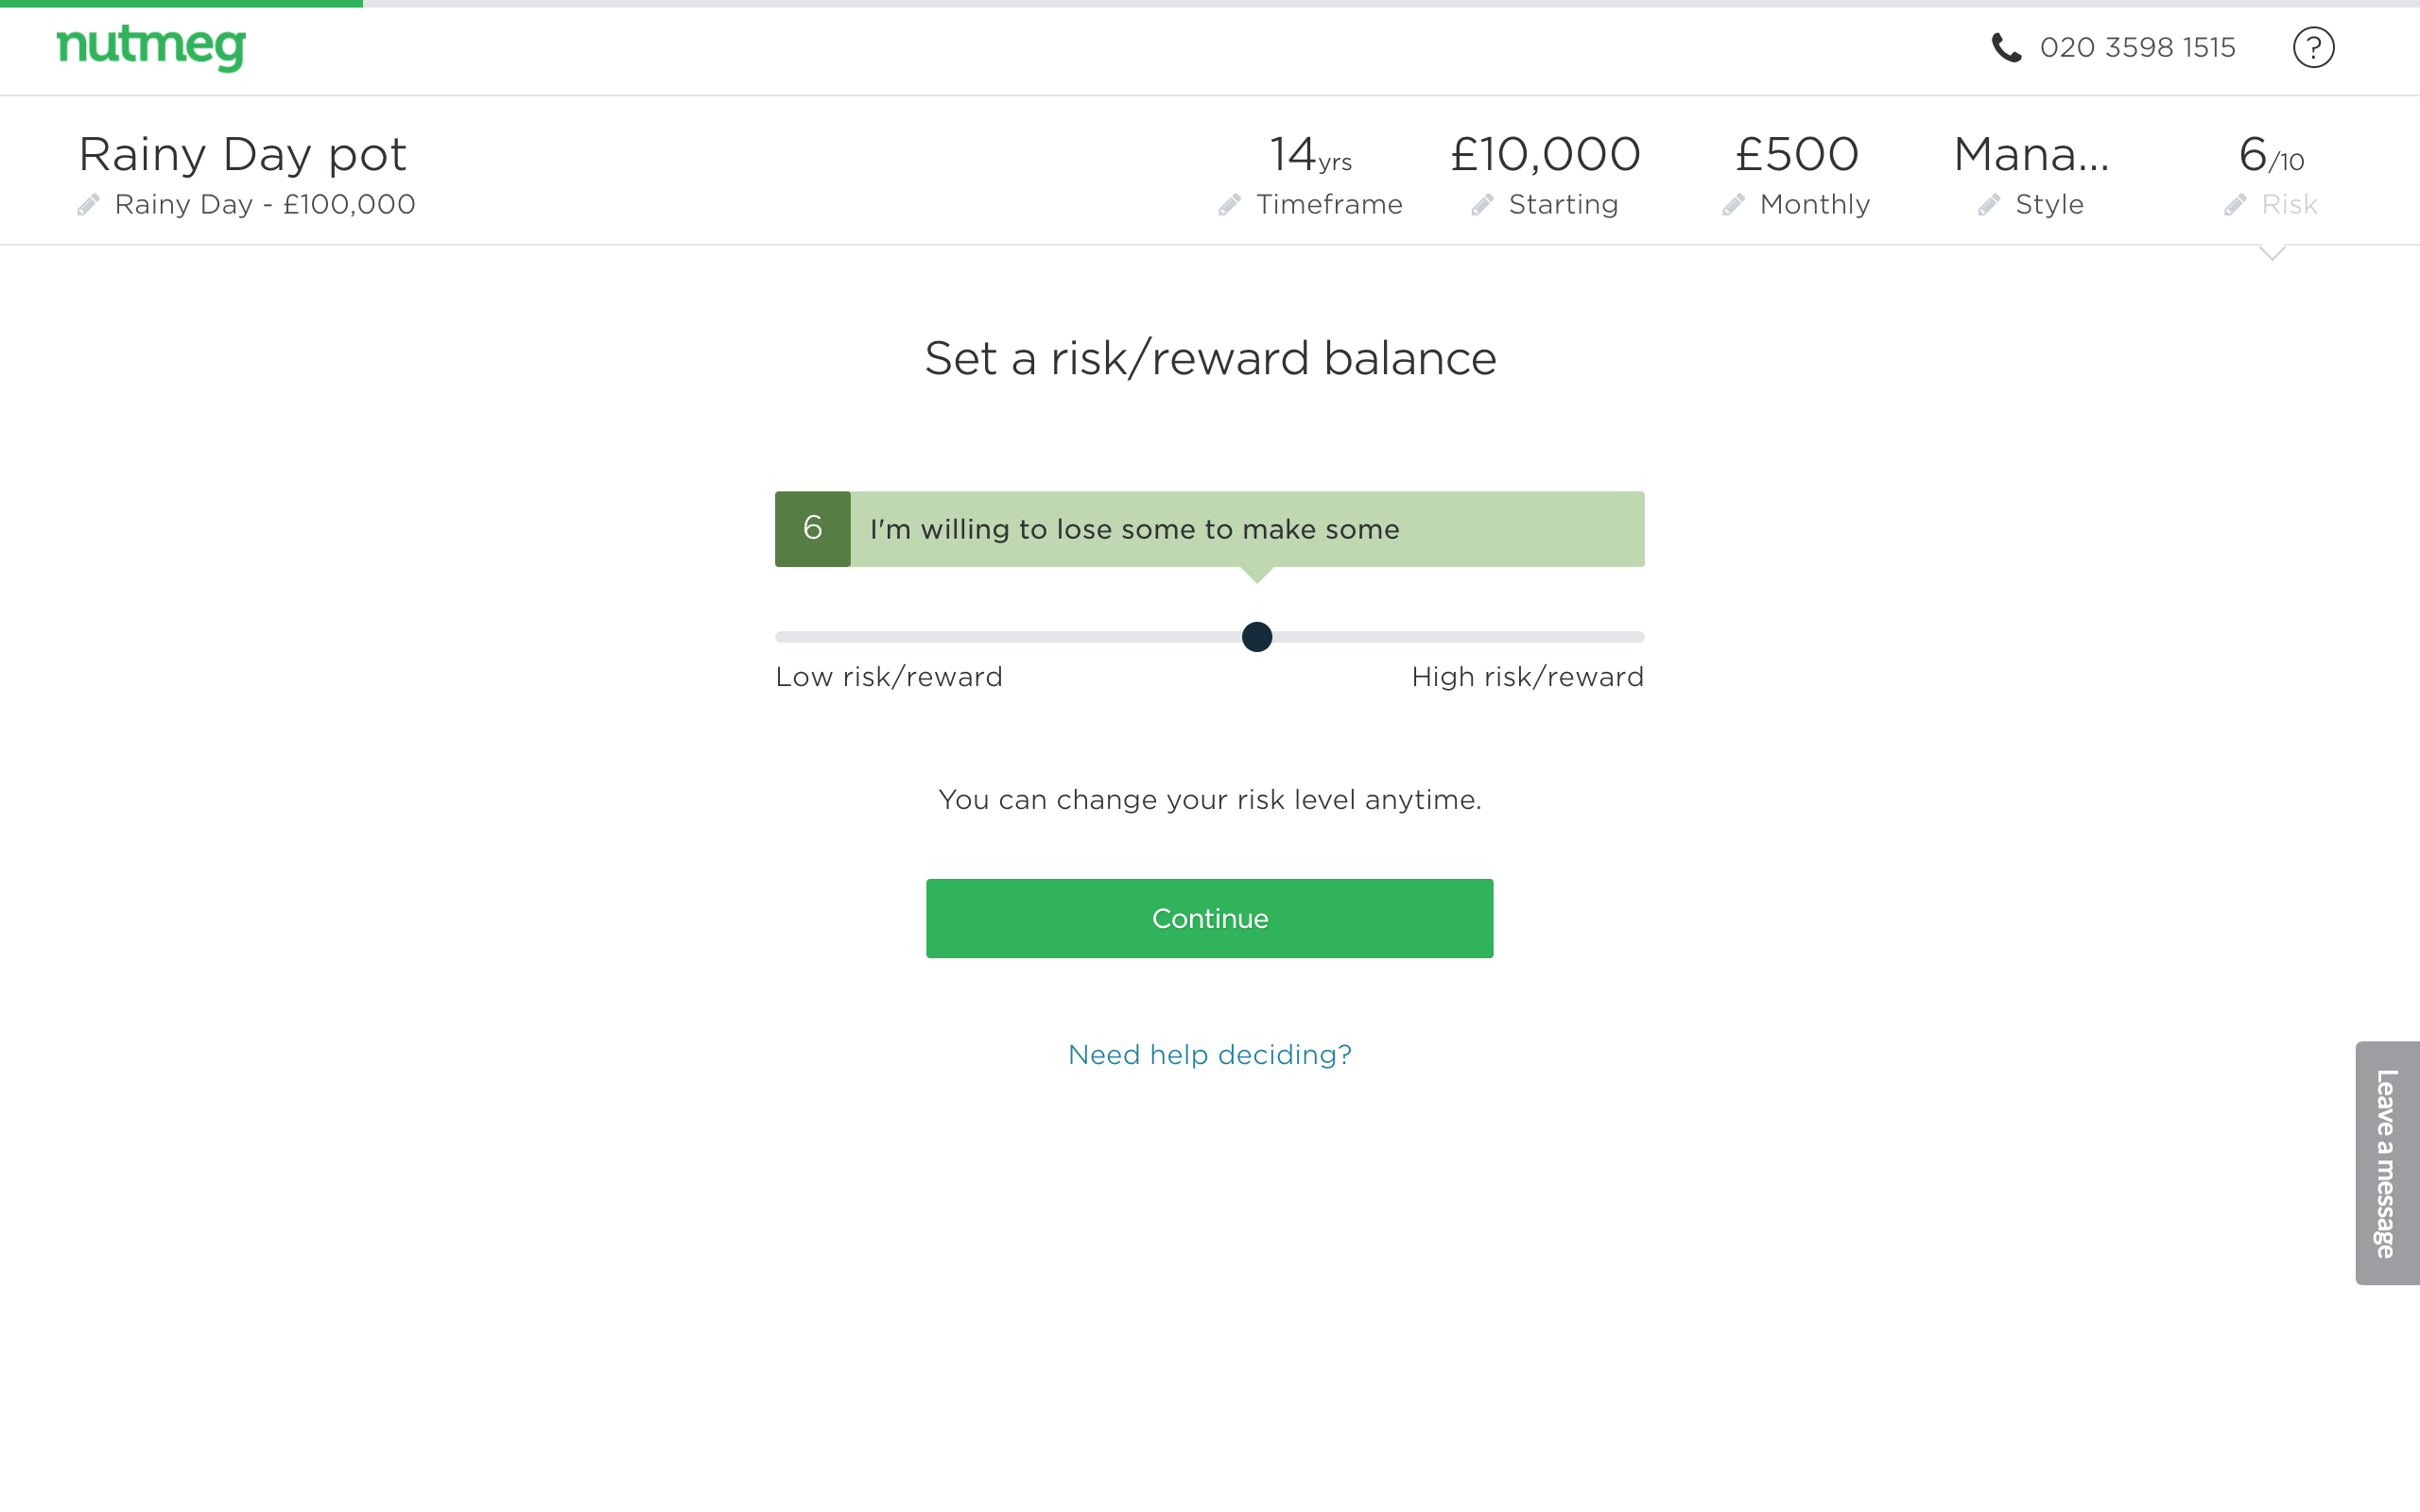The image size is (2420, 1512).
Task: Click the phone icon in header
Action: (2005, 47)
